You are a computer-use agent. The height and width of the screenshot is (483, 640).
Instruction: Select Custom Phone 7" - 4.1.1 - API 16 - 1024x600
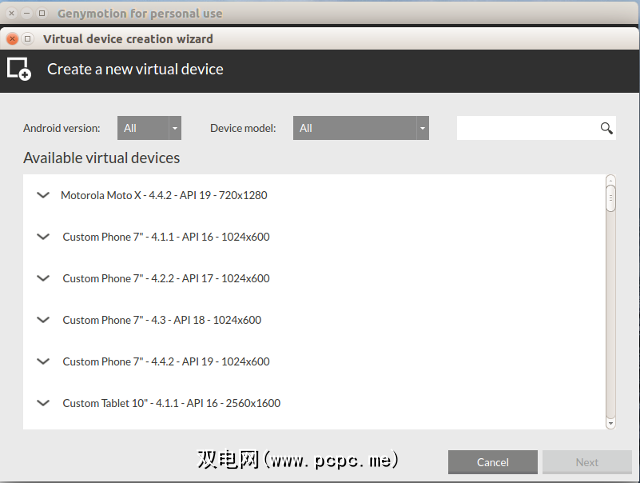(166, 237)
